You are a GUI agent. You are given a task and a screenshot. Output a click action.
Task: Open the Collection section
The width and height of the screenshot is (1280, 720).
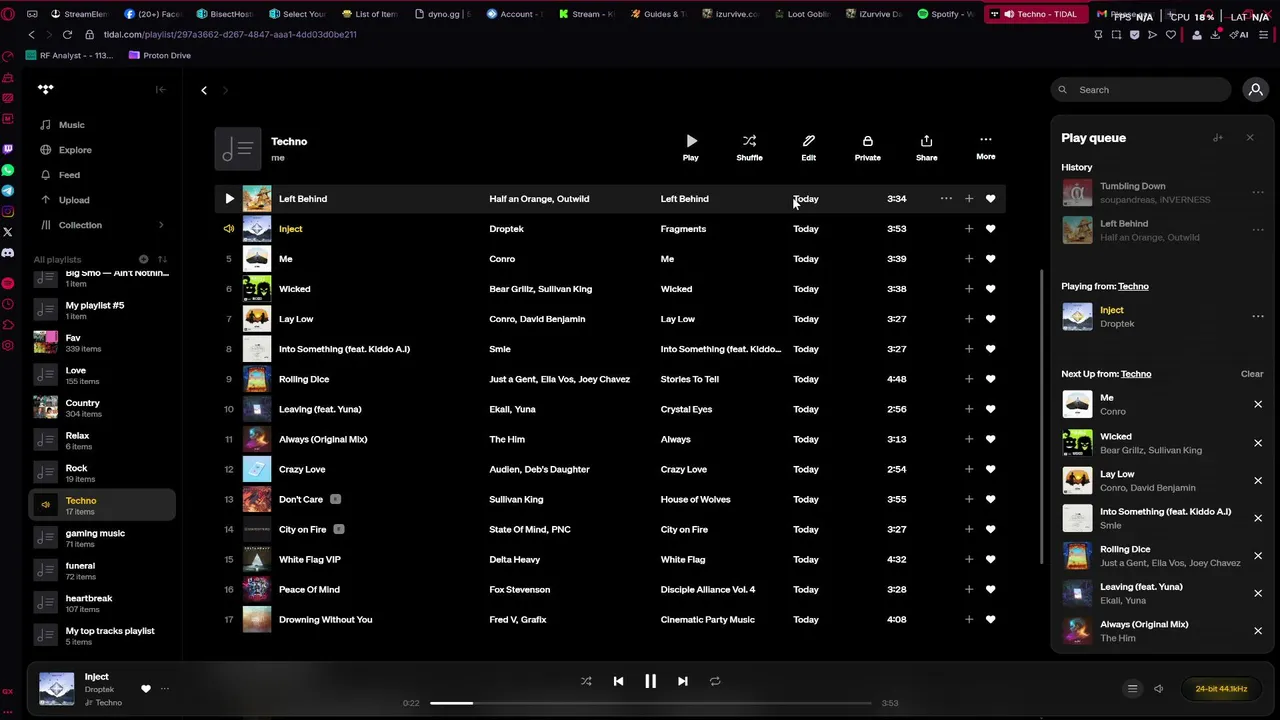(x=80, y=225)
